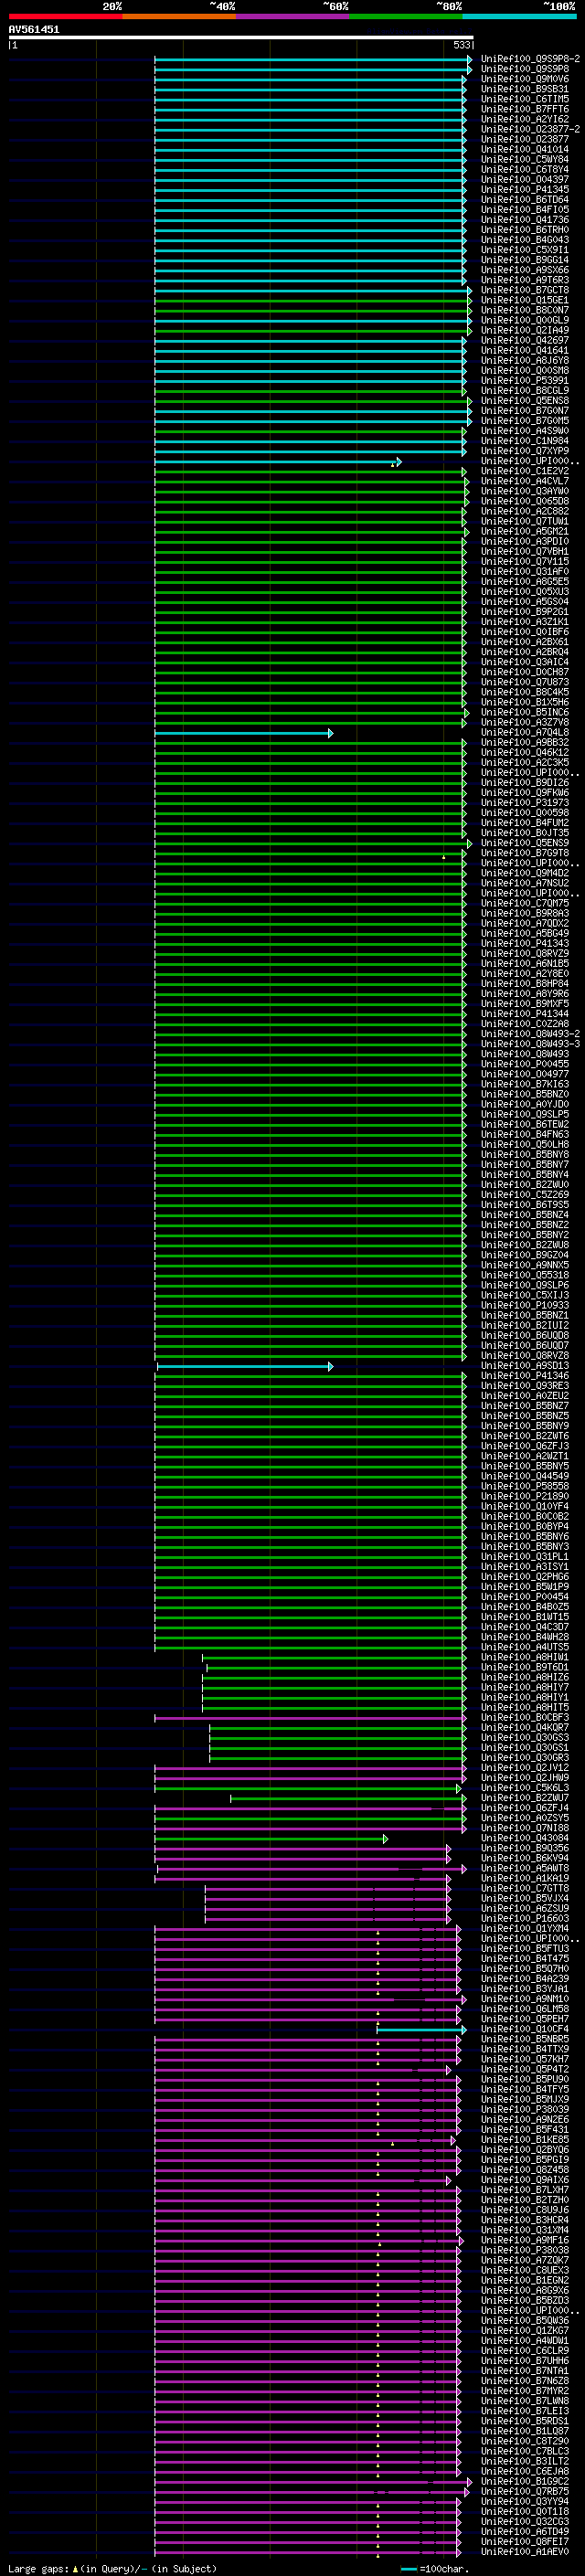Click the white query sequence ruler bar
585x2576 pixels.
click(x=241, y=38)
